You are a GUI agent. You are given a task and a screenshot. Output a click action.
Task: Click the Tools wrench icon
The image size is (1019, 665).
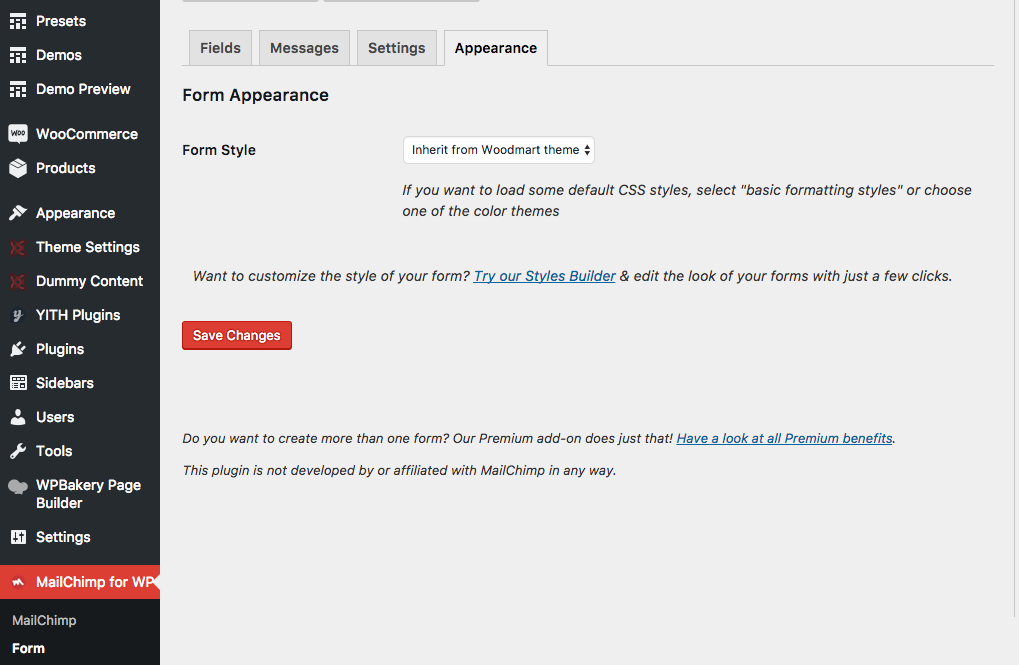18,451
